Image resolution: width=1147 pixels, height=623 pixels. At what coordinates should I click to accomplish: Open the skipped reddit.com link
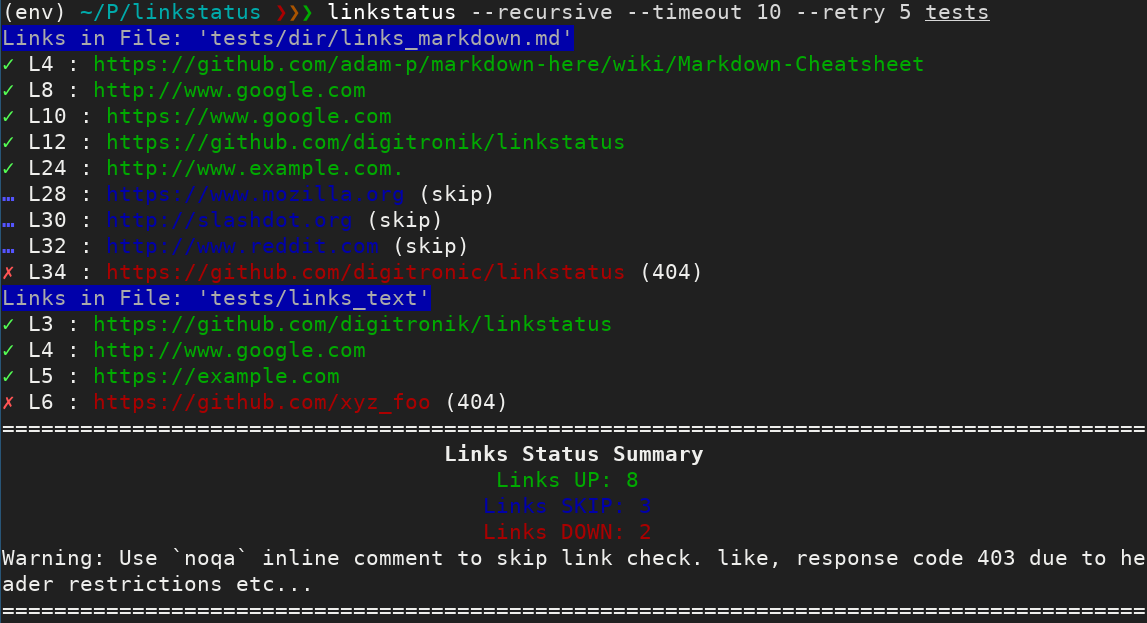pos(245,246)
